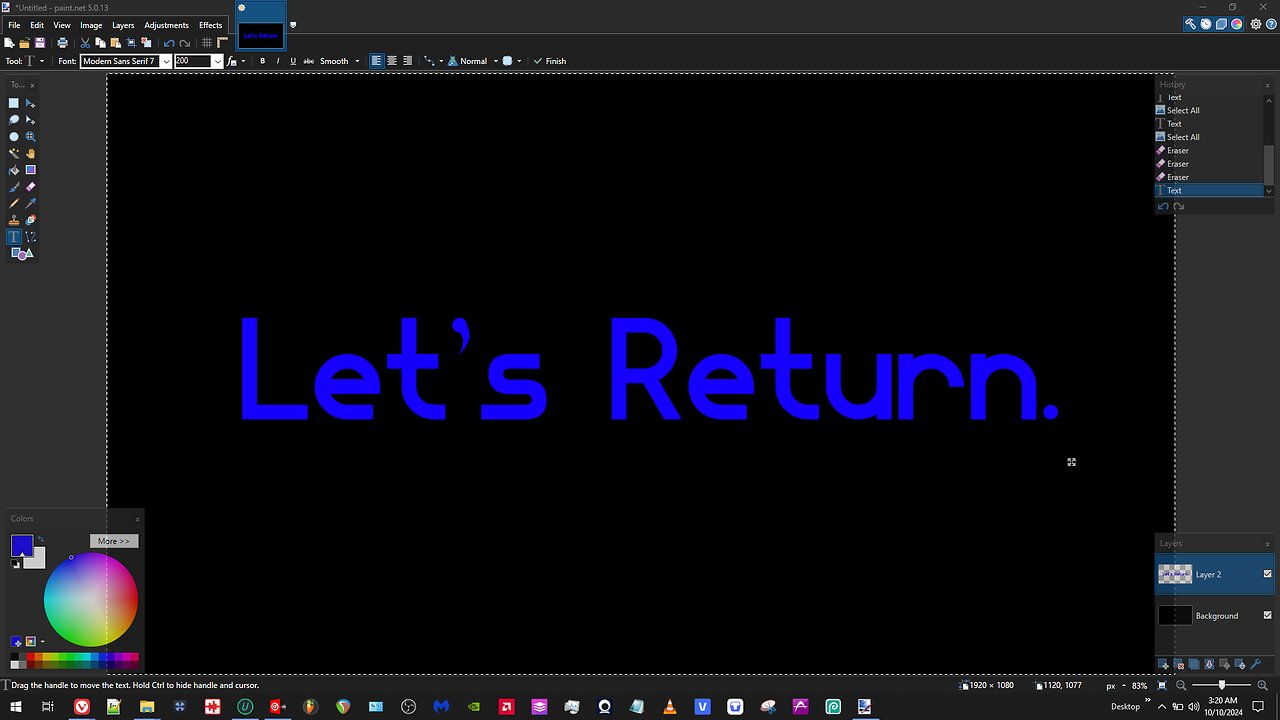Image resolution: width=1280 pixels, height=720 pixels.
Task: Toggle Underline text formatting
Action: coord(293,61)
